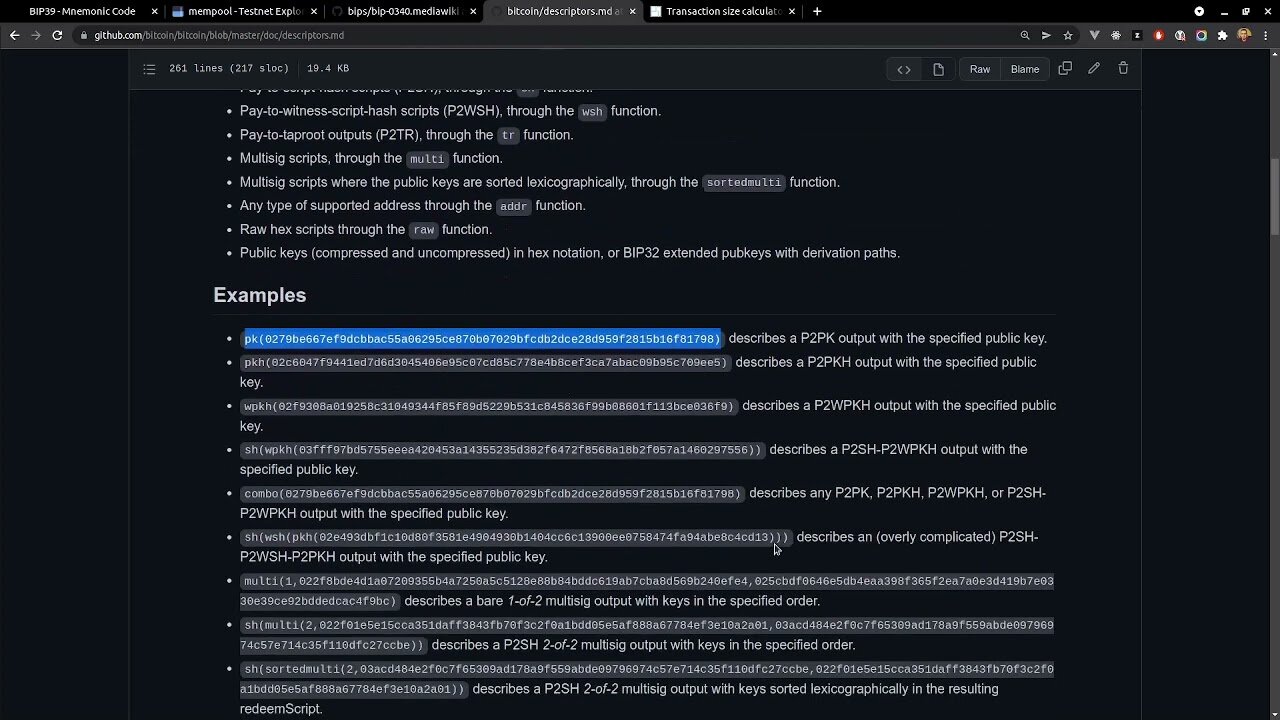Go forward in browser history
Image resolution: width=1280 pixels, height=720 pixels.
[x=36, y=35]
